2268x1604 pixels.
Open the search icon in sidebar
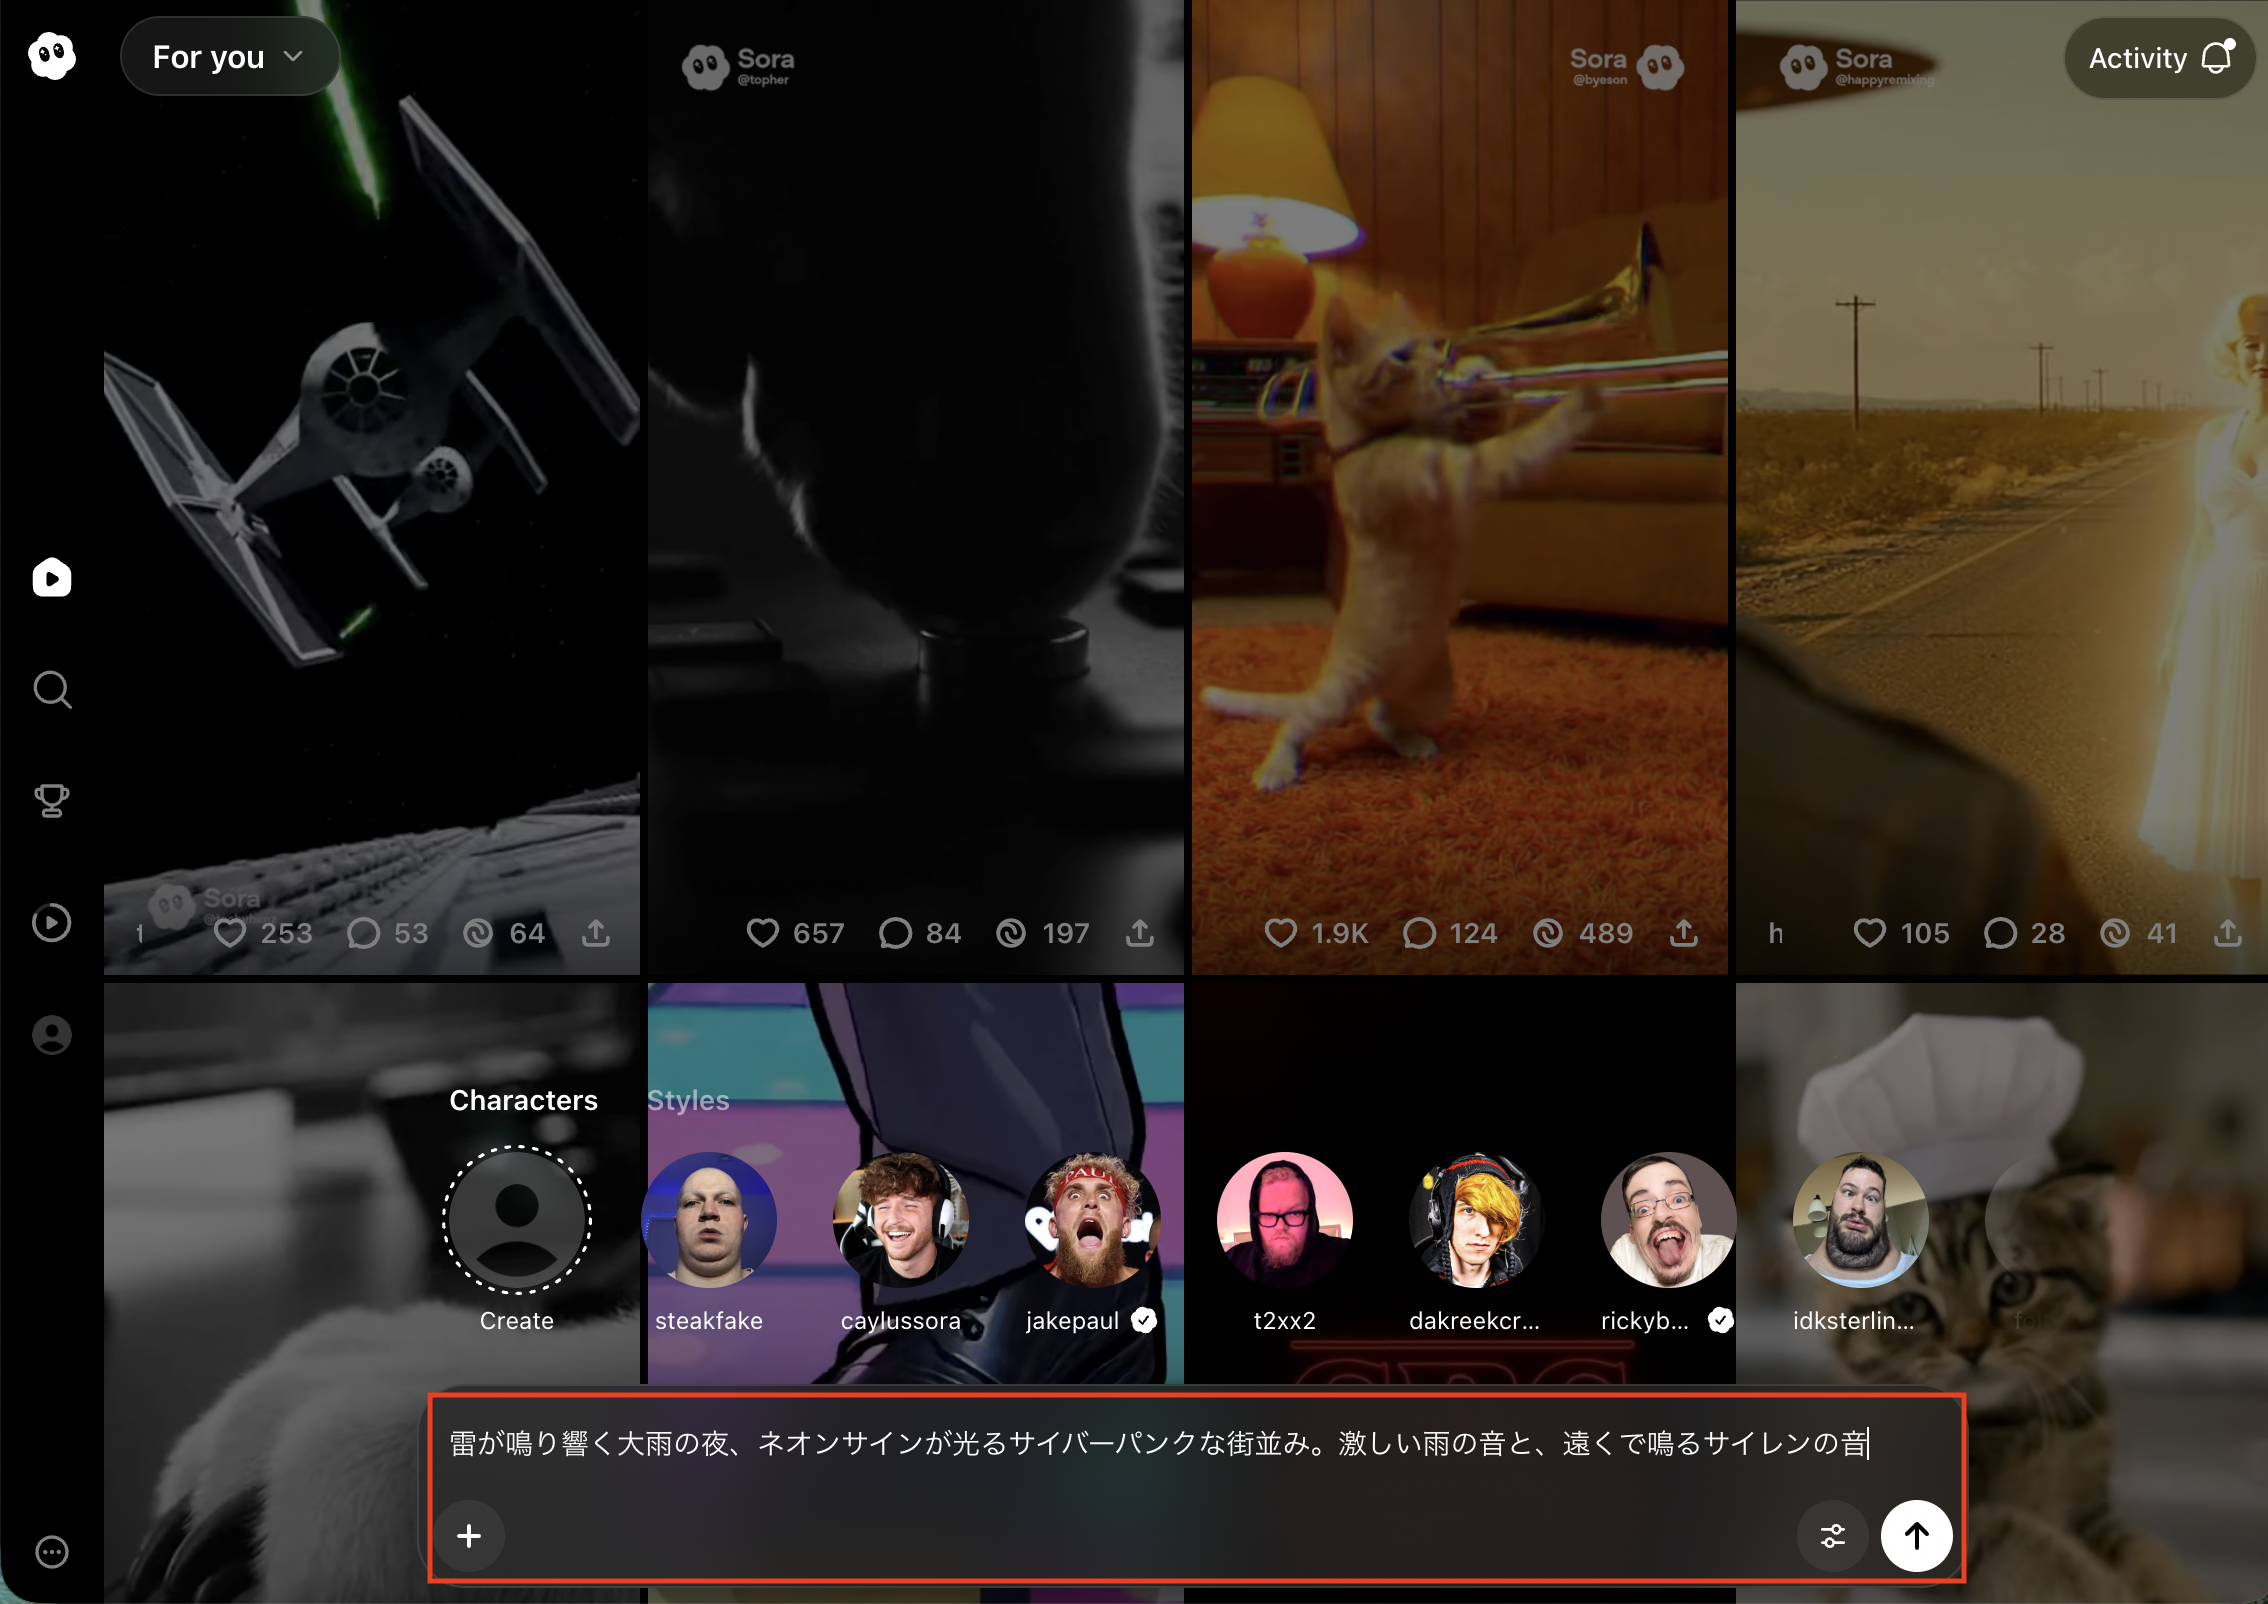click(x=52, y=690)
